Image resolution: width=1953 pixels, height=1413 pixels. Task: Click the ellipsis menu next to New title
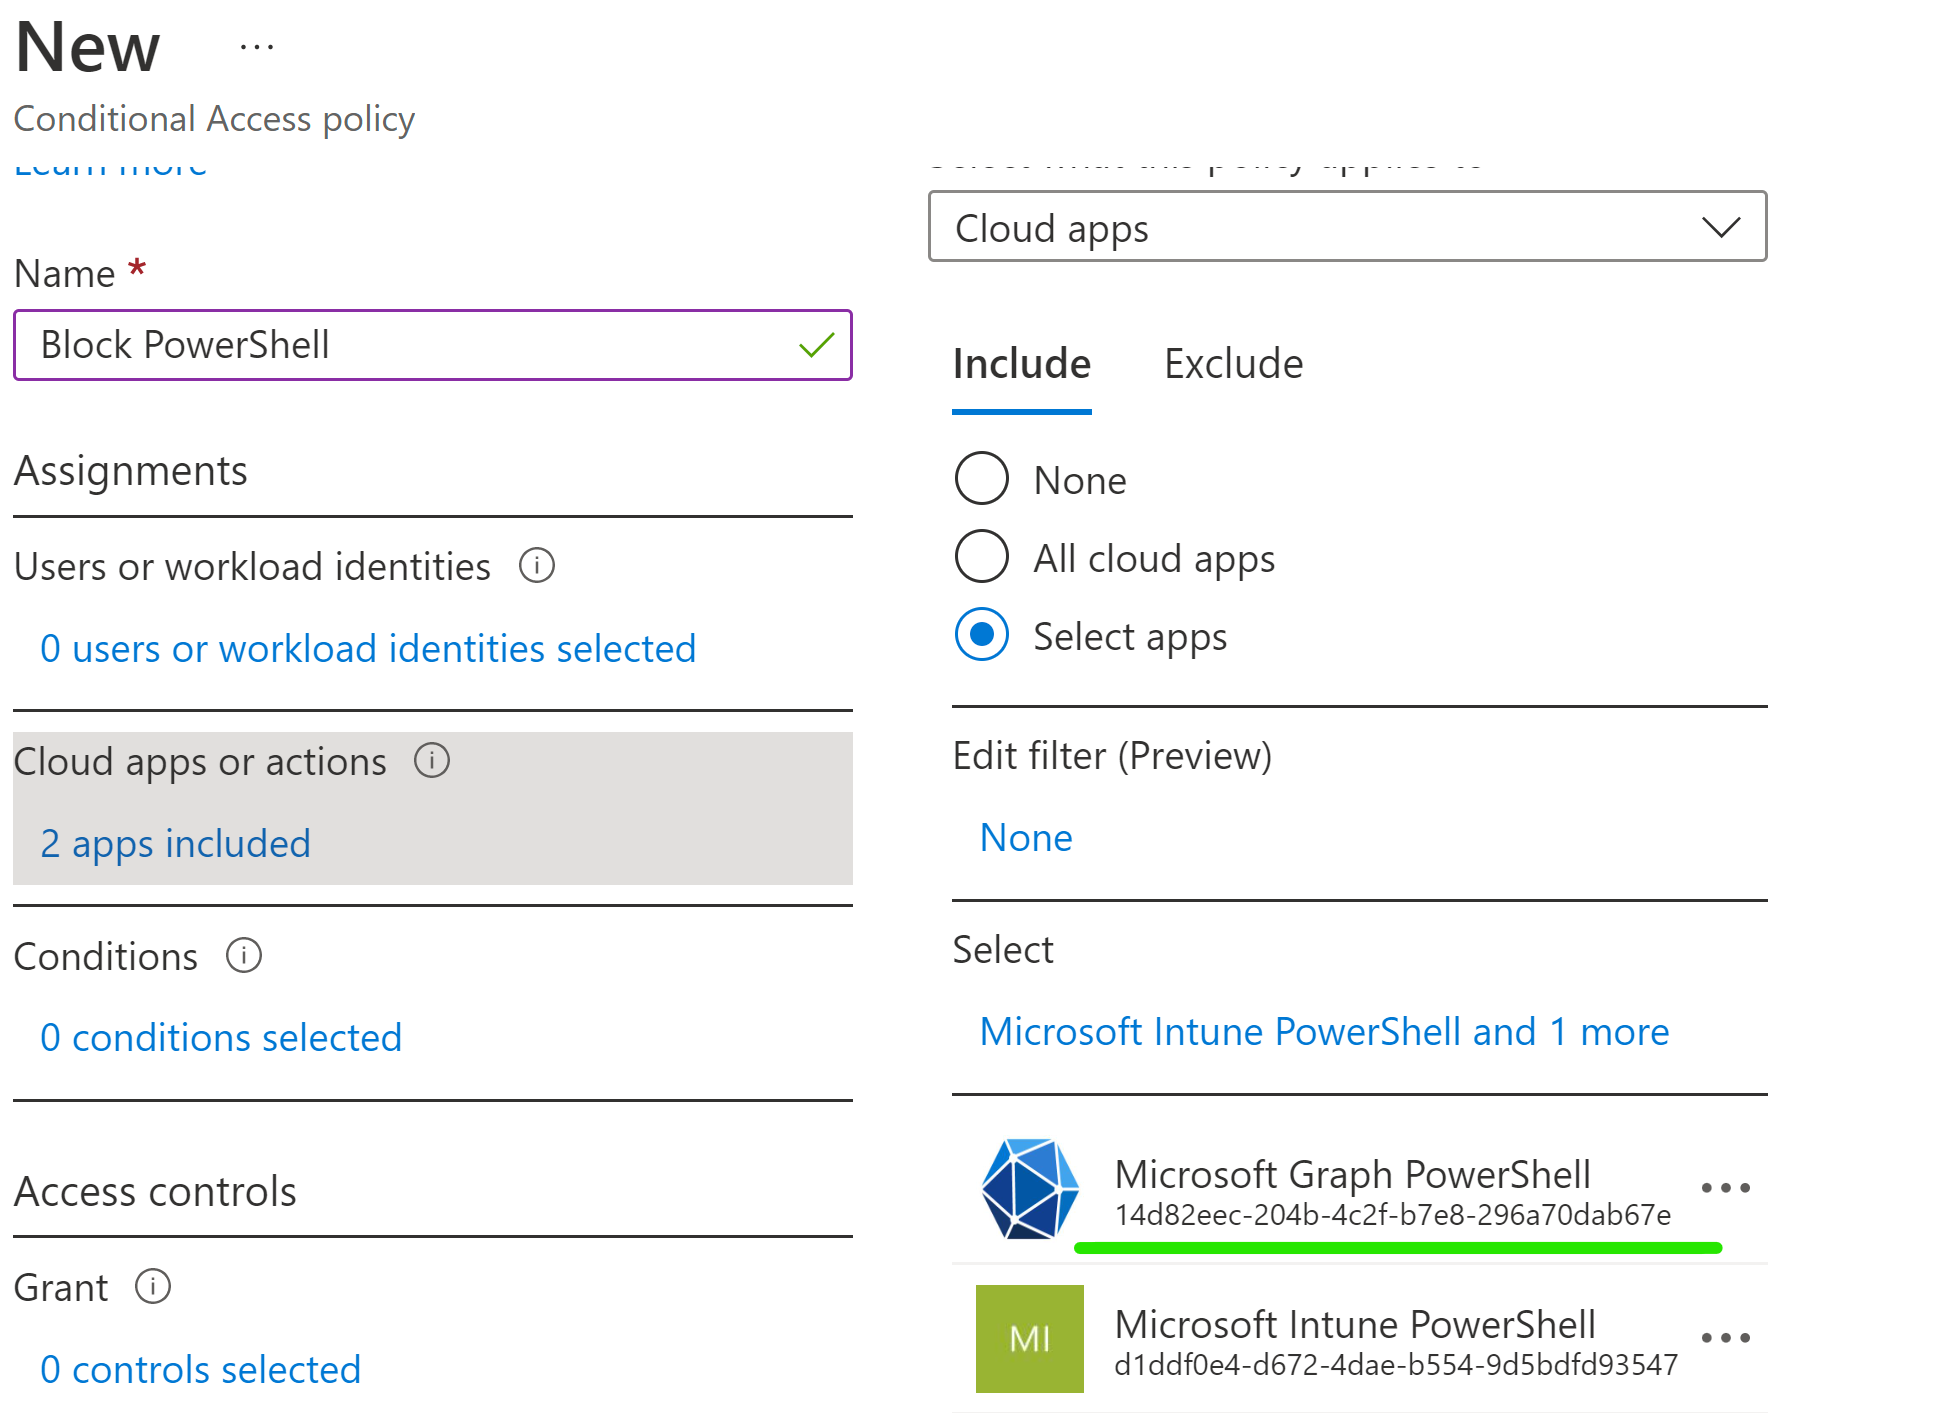pyautogui.click(x=257, y=47)
